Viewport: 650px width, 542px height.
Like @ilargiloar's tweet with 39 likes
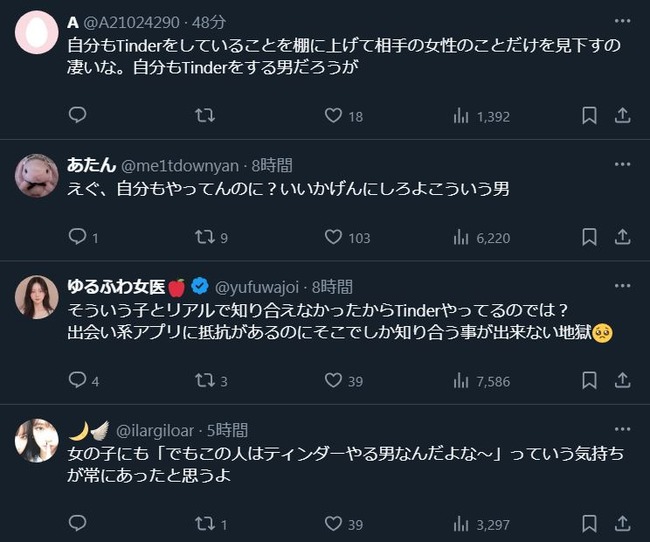(334, 523)
